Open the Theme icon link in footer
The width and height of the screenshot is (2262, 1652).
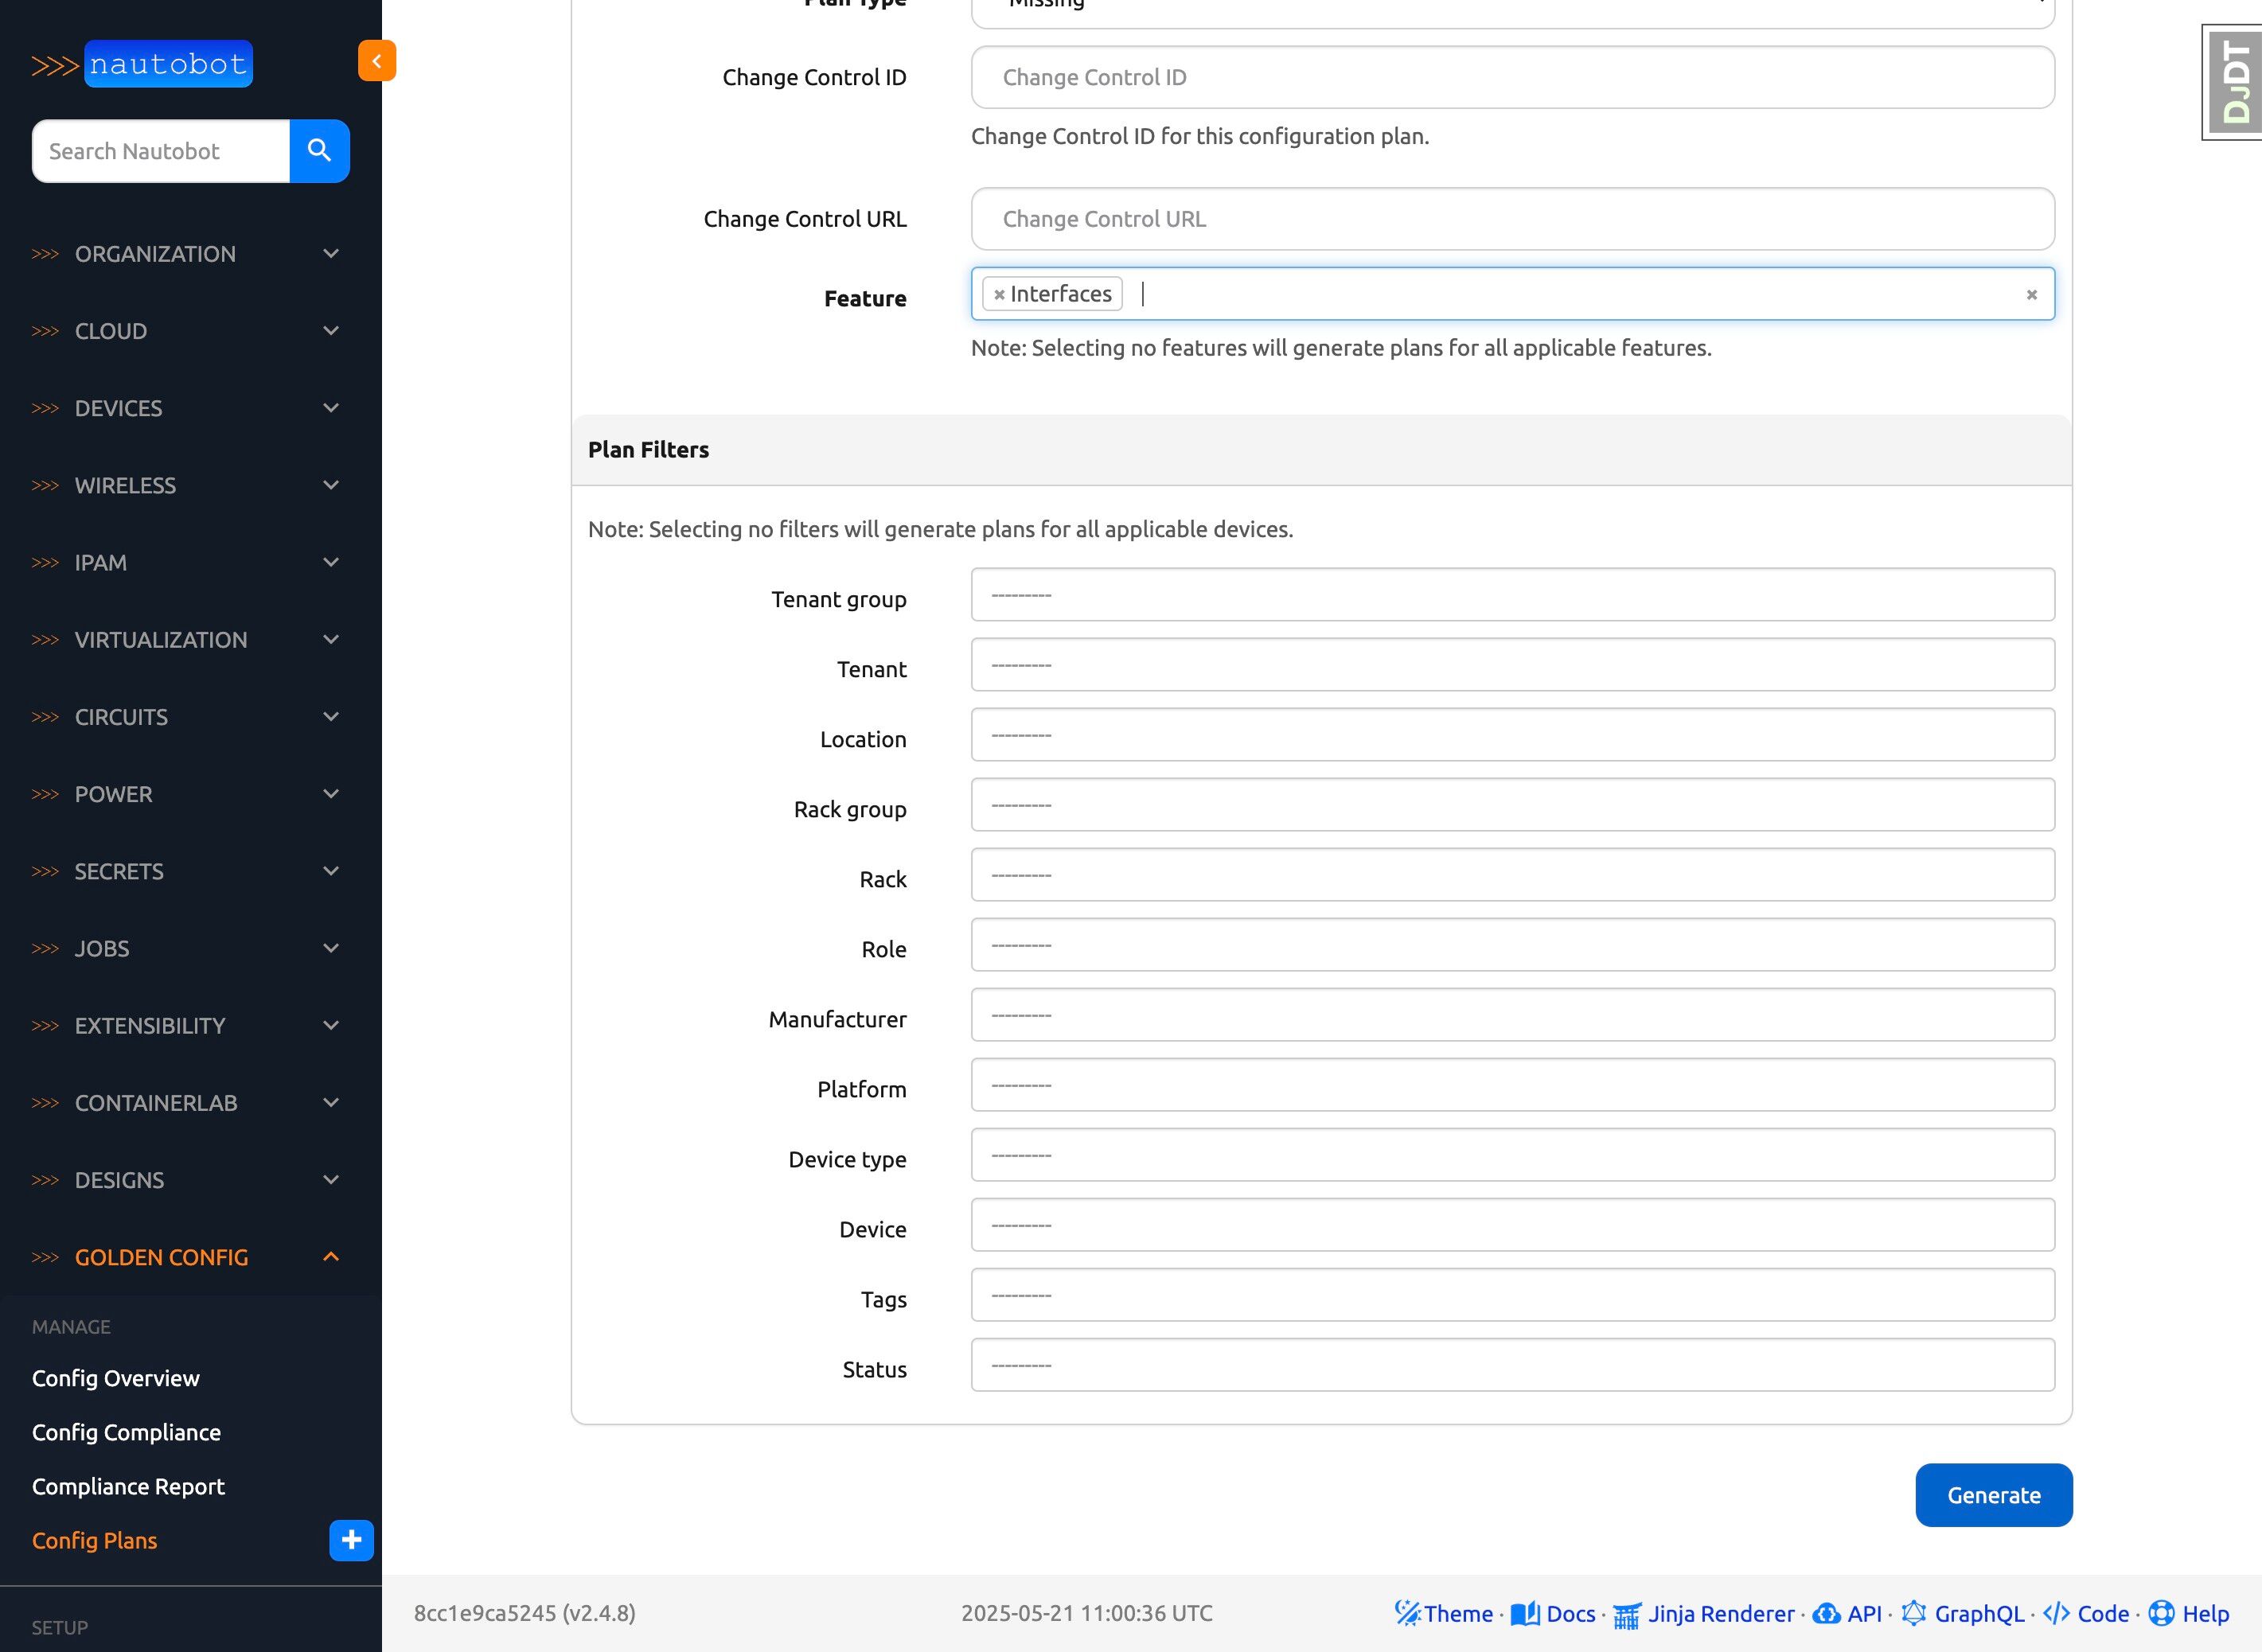[x=1443, y=1613]
